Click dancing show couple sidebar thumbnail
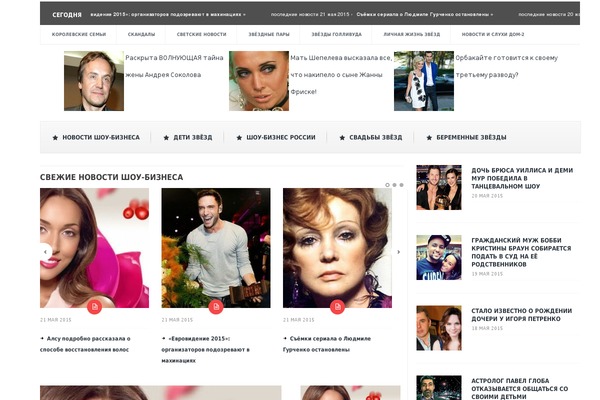 pos(439,188)
